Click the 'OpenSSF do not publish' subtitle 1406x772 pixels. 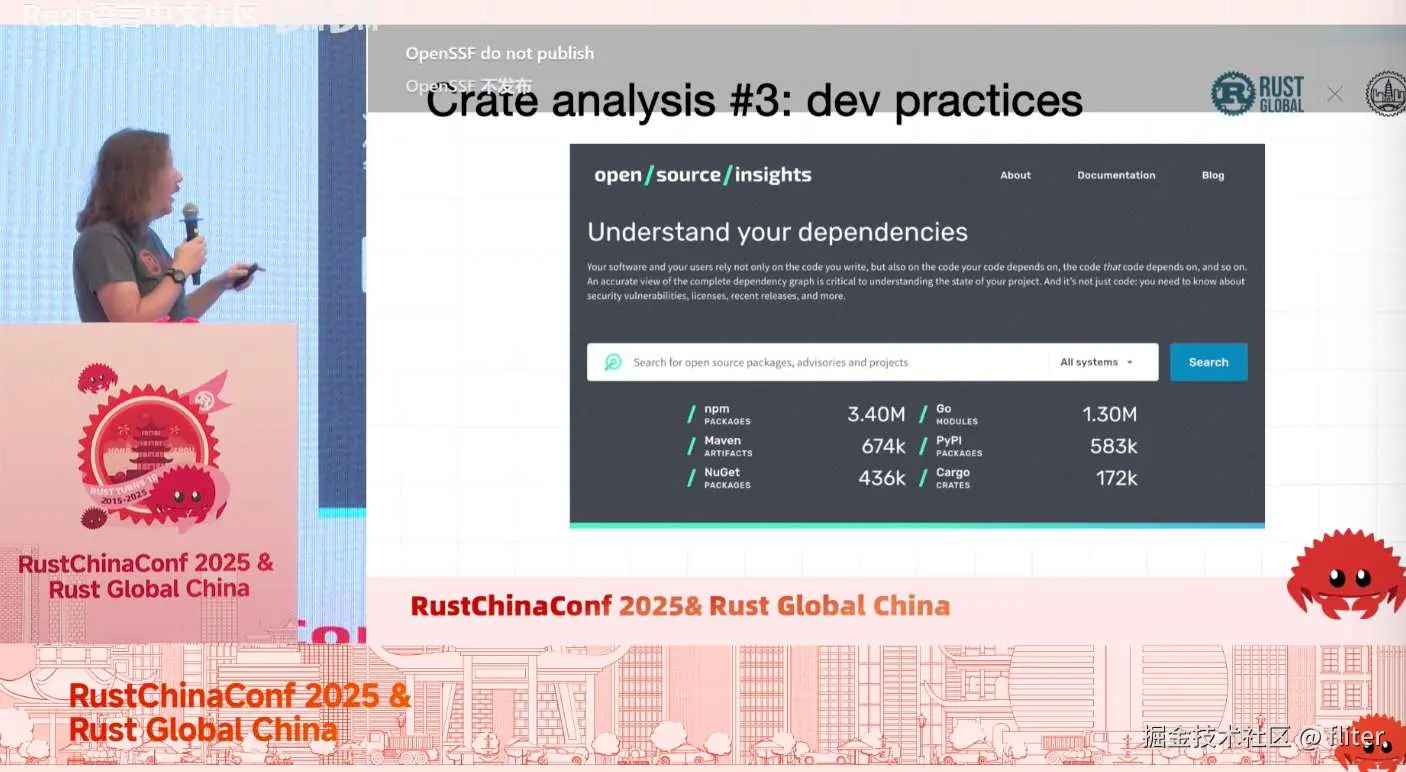coord(499,53)
